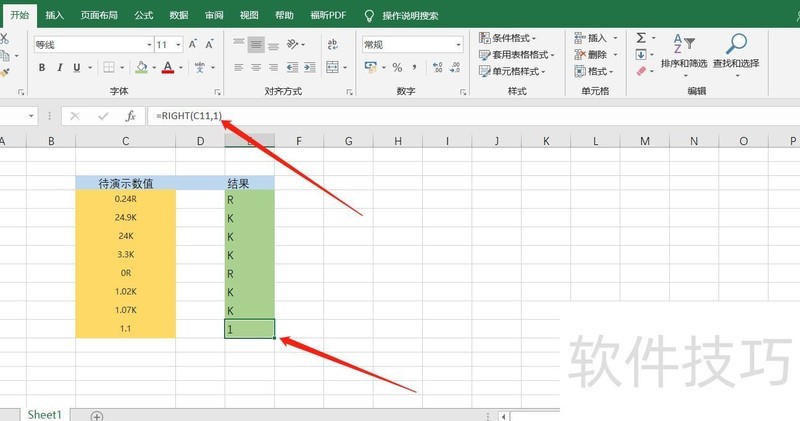This screenshot has width=800, height=421.
Task: Toggle Italic formatting
Action: tap(59, 67)
